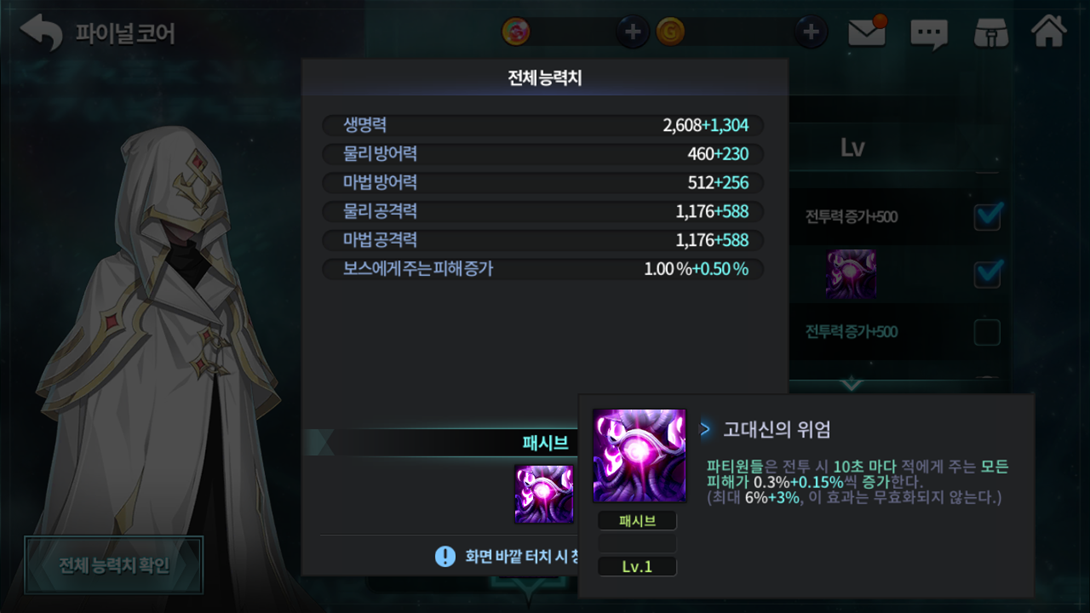Select the Lv column header

(852, 147)
